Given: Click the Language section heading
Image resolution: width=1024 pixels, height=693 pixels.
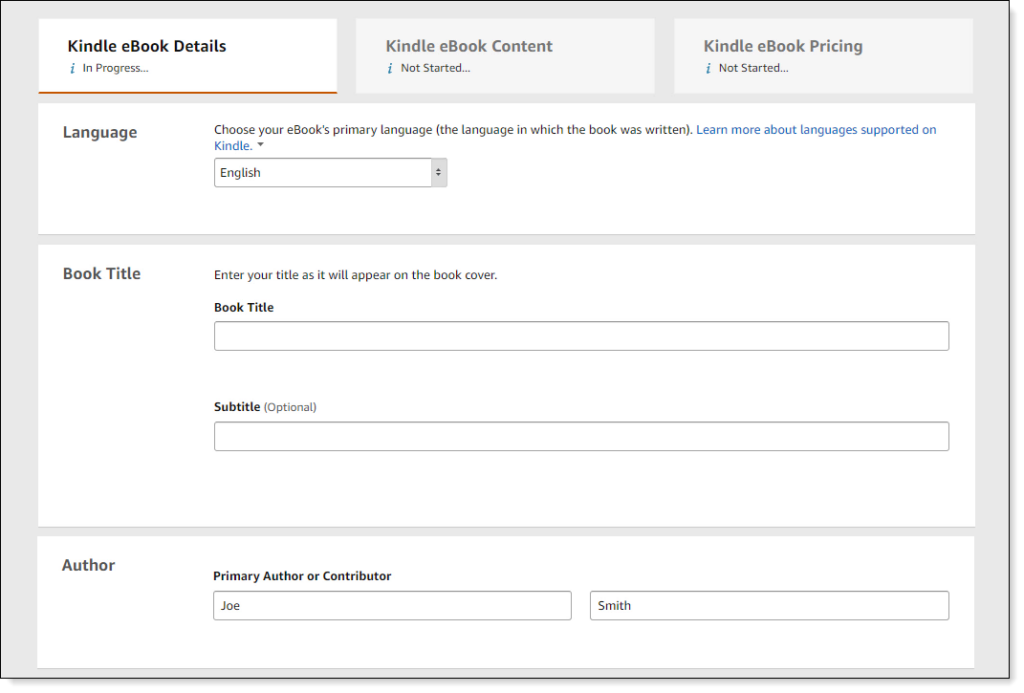Looking at the screenshot, I should click(x=100, y=132).
